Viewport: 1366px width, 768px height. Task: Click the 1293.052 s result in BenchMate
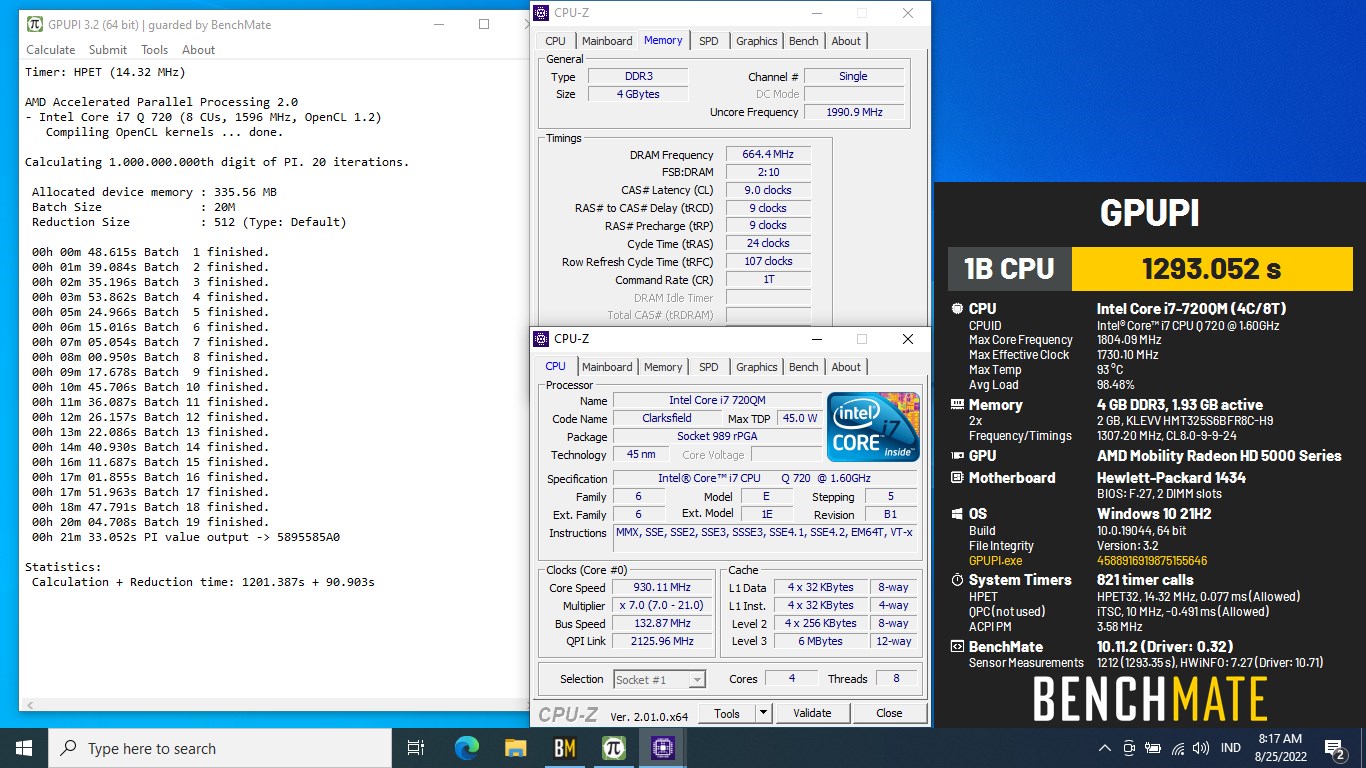click(x=1211, y=268)
